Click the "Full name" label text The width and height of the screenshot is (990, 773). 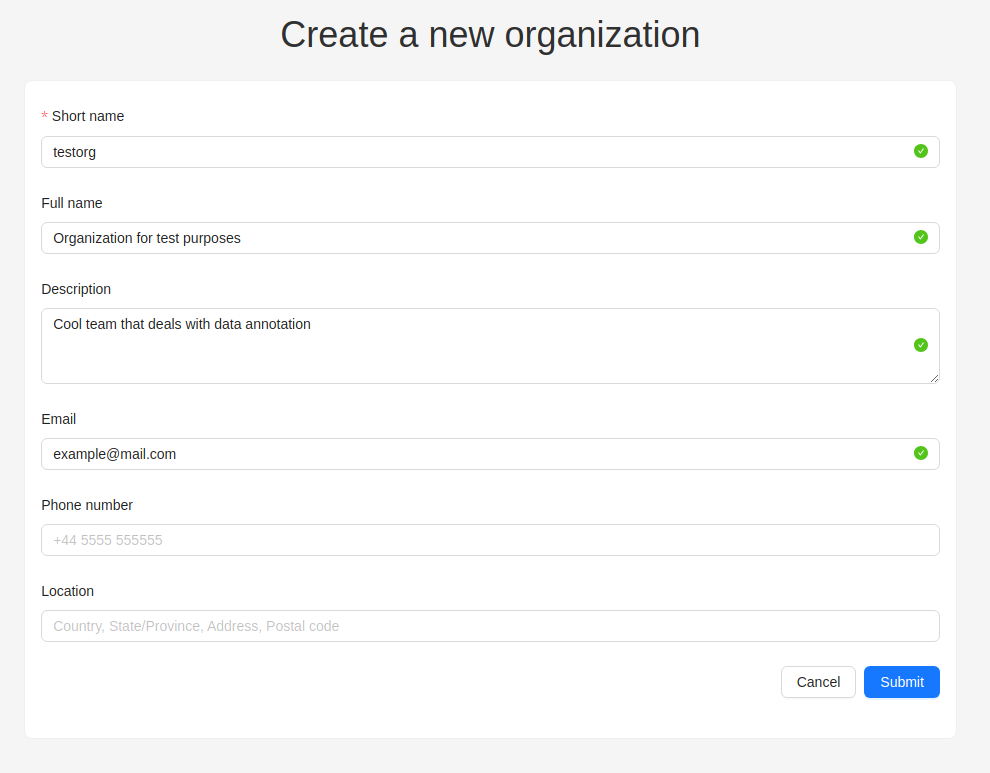click(x=72, y=203)
